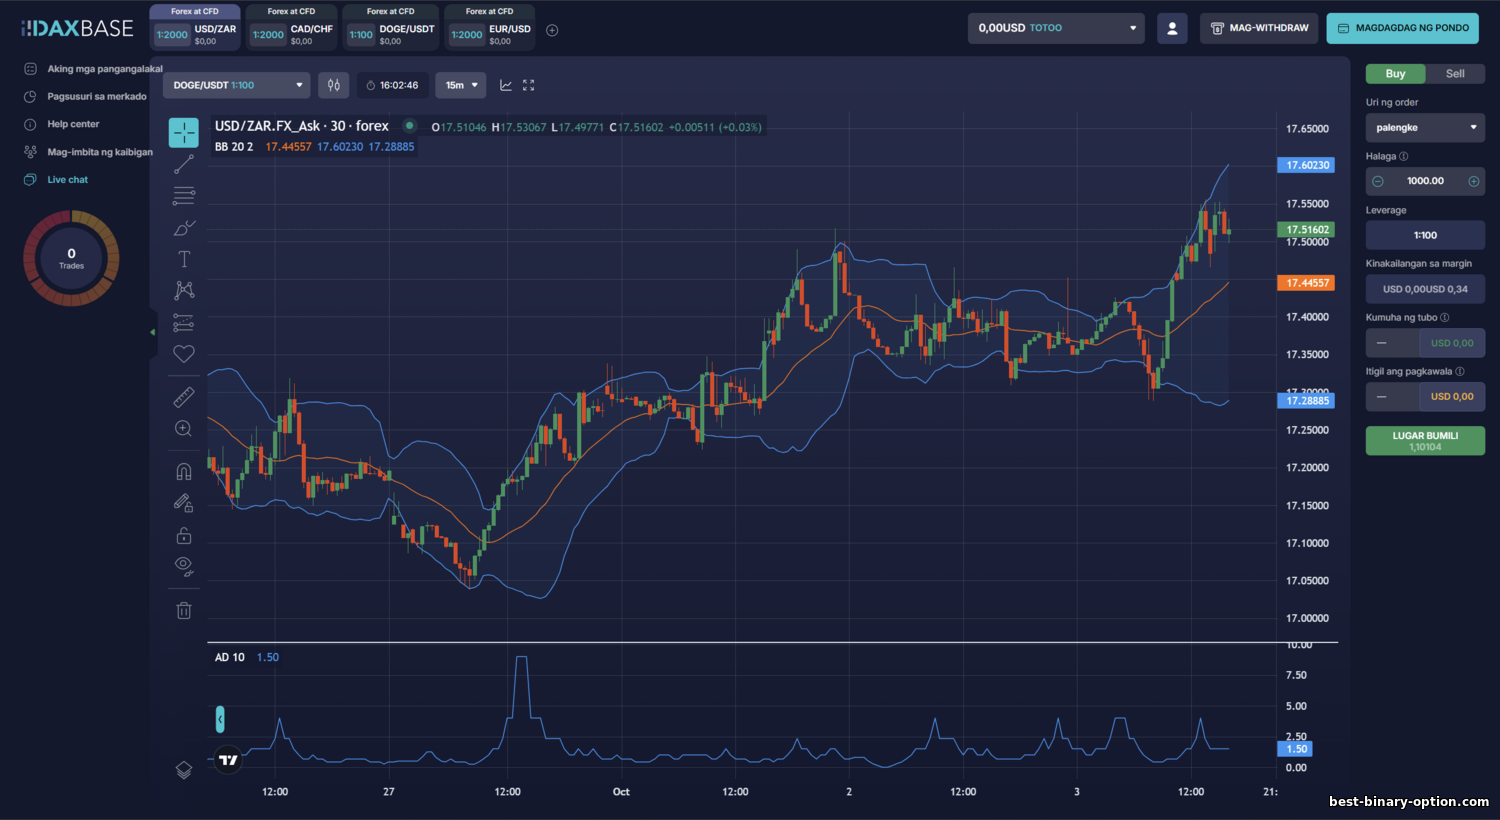Open the candlestick chart type selector
Viewport: 1500px width, 820px height.
[x=334, y=85]
